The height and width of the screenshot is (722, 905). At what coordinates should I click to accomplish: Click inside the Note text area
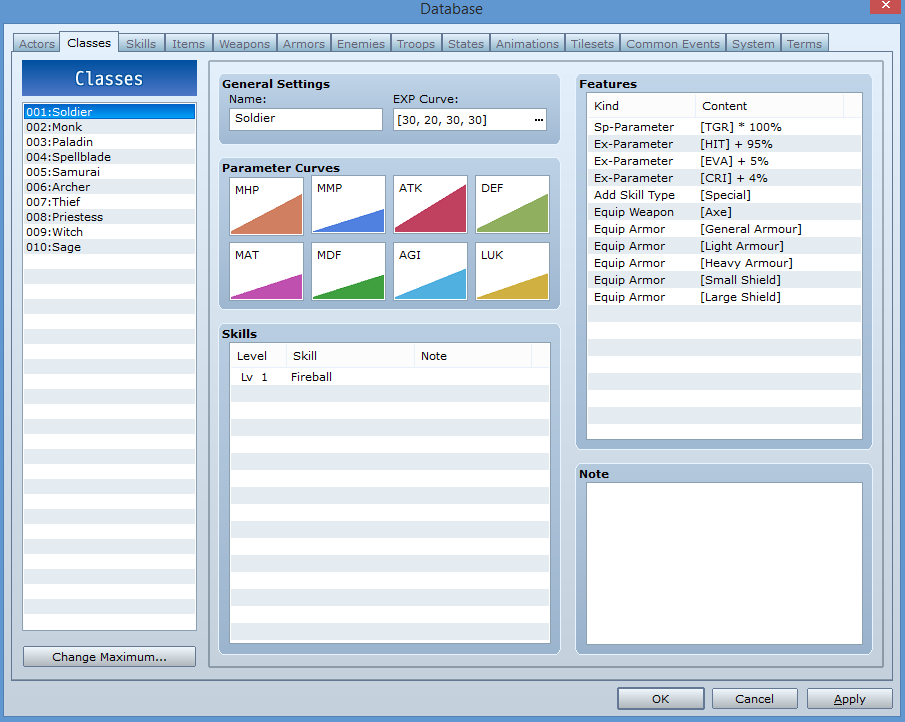(723, 563)
